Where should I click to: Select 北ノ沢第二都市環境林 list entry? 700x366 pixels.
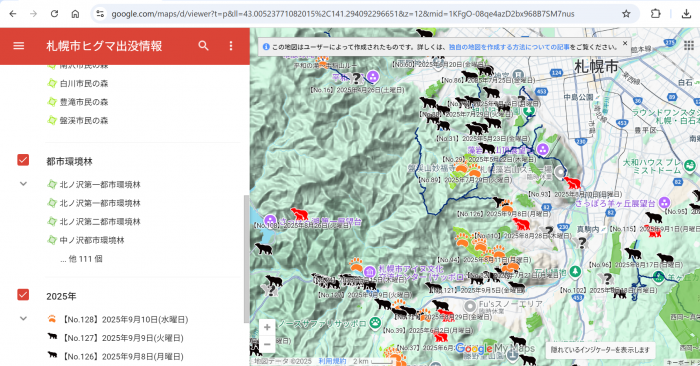point(100,222)
